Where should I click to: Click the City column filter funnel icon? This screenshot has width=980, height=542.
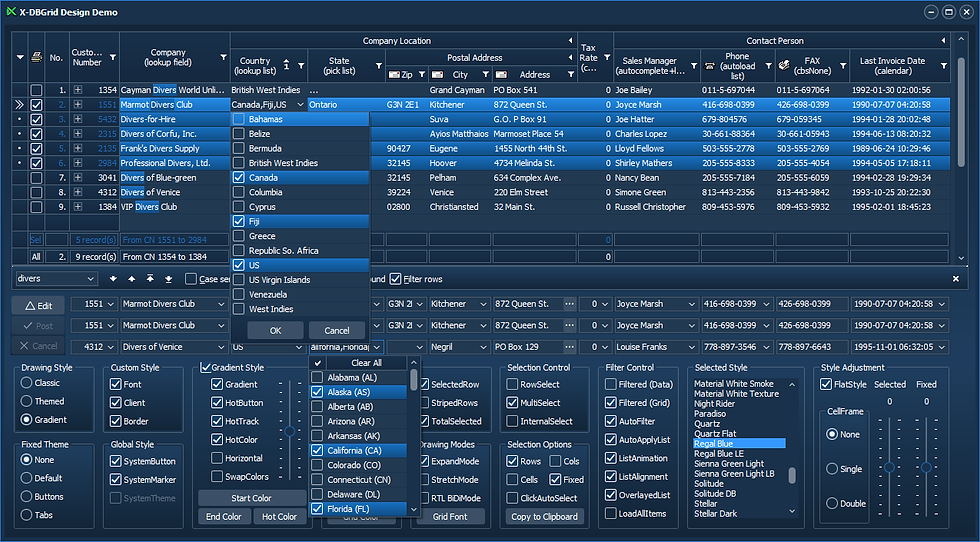coord(485,74)
